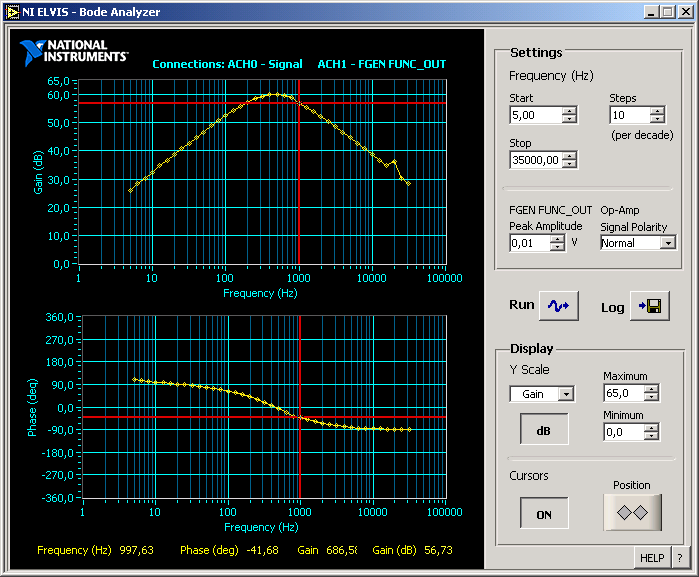Click the 360,0 top label on the phase axis
The width and height of the screenshot is (699, 577).
[59, 317]
